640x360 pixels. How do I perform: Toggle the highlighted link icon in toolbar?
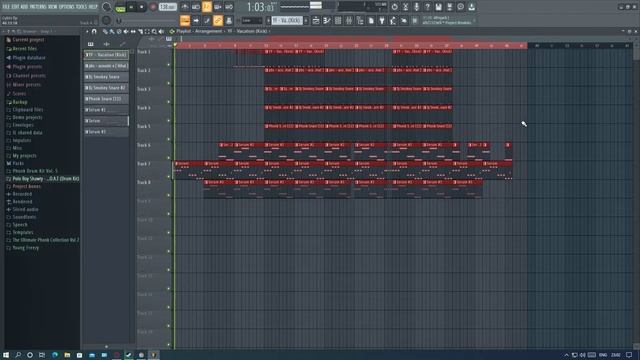pyautogui.click(x=218, y=20)
